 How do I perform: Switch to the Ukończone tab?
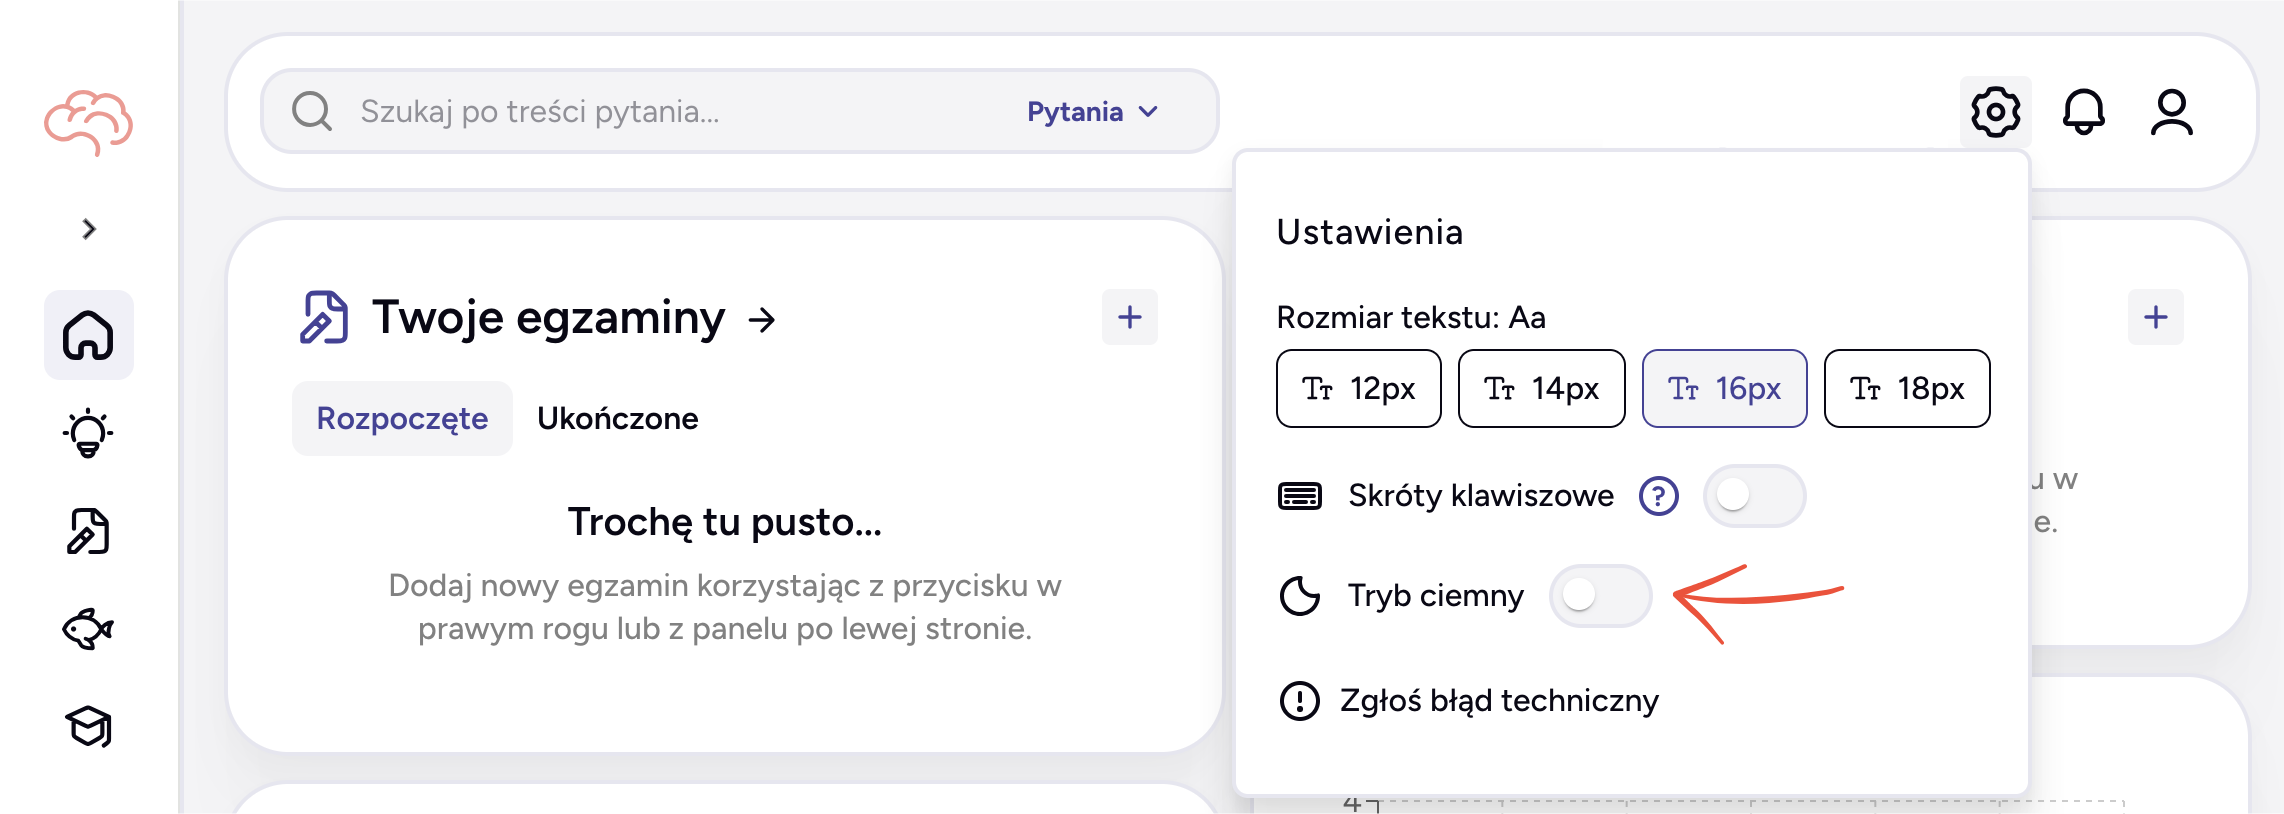pyautogui.click(x=618, y=418)
